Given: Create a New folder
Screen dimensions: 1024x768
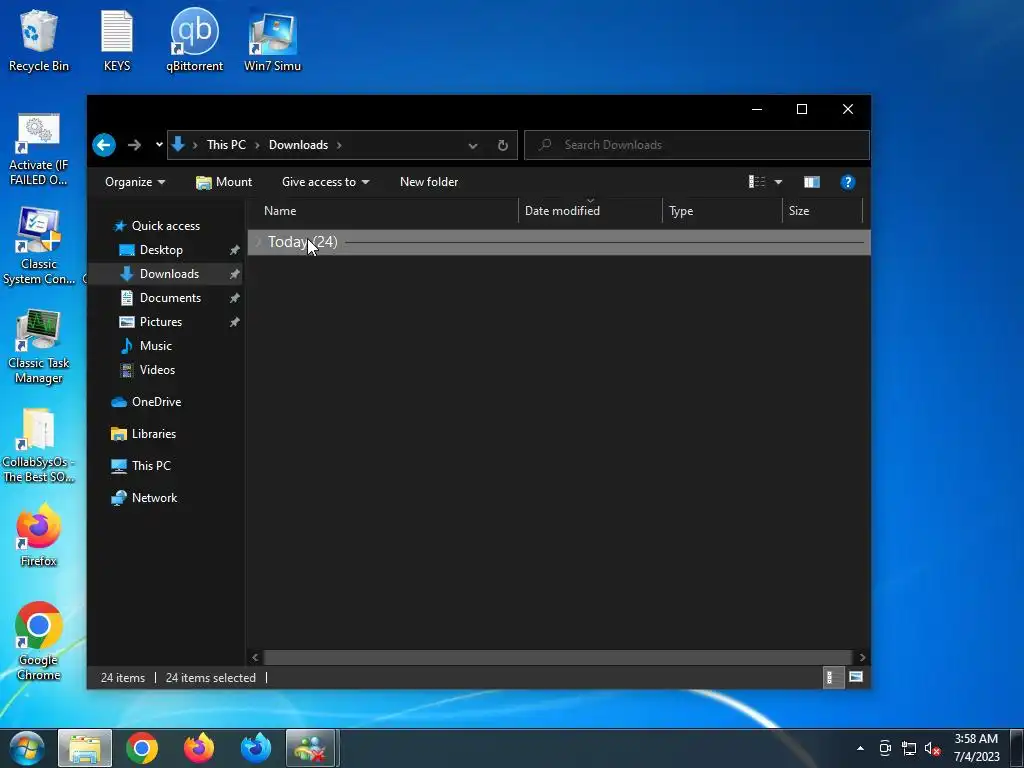Looking at the screenshot, I should (x=429, y=182).
